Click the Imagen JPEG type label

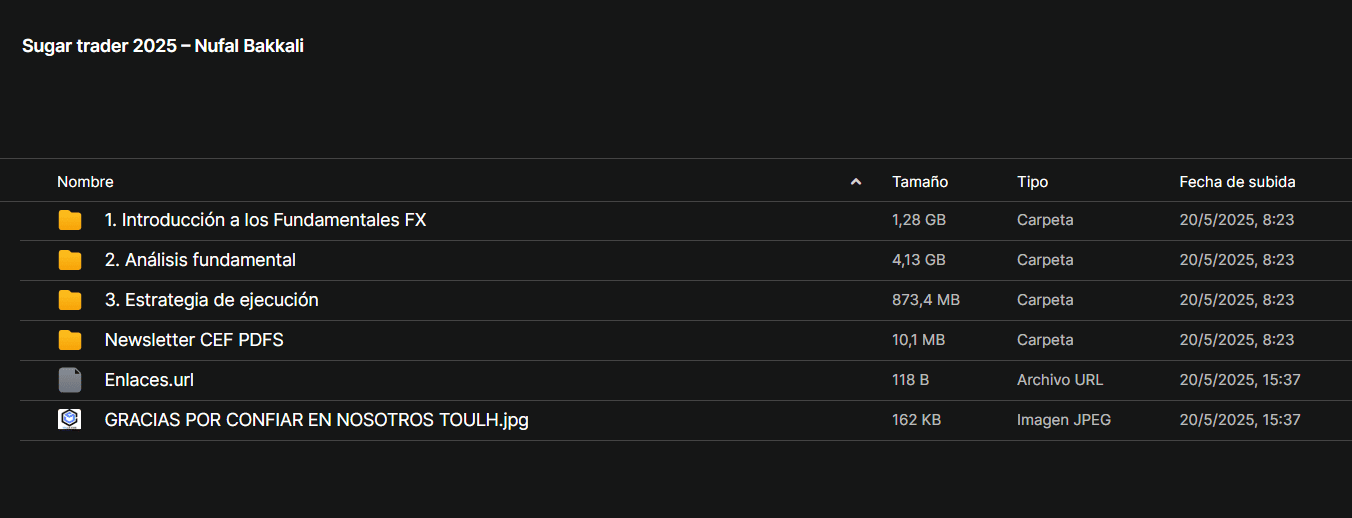coord(1064,420)
